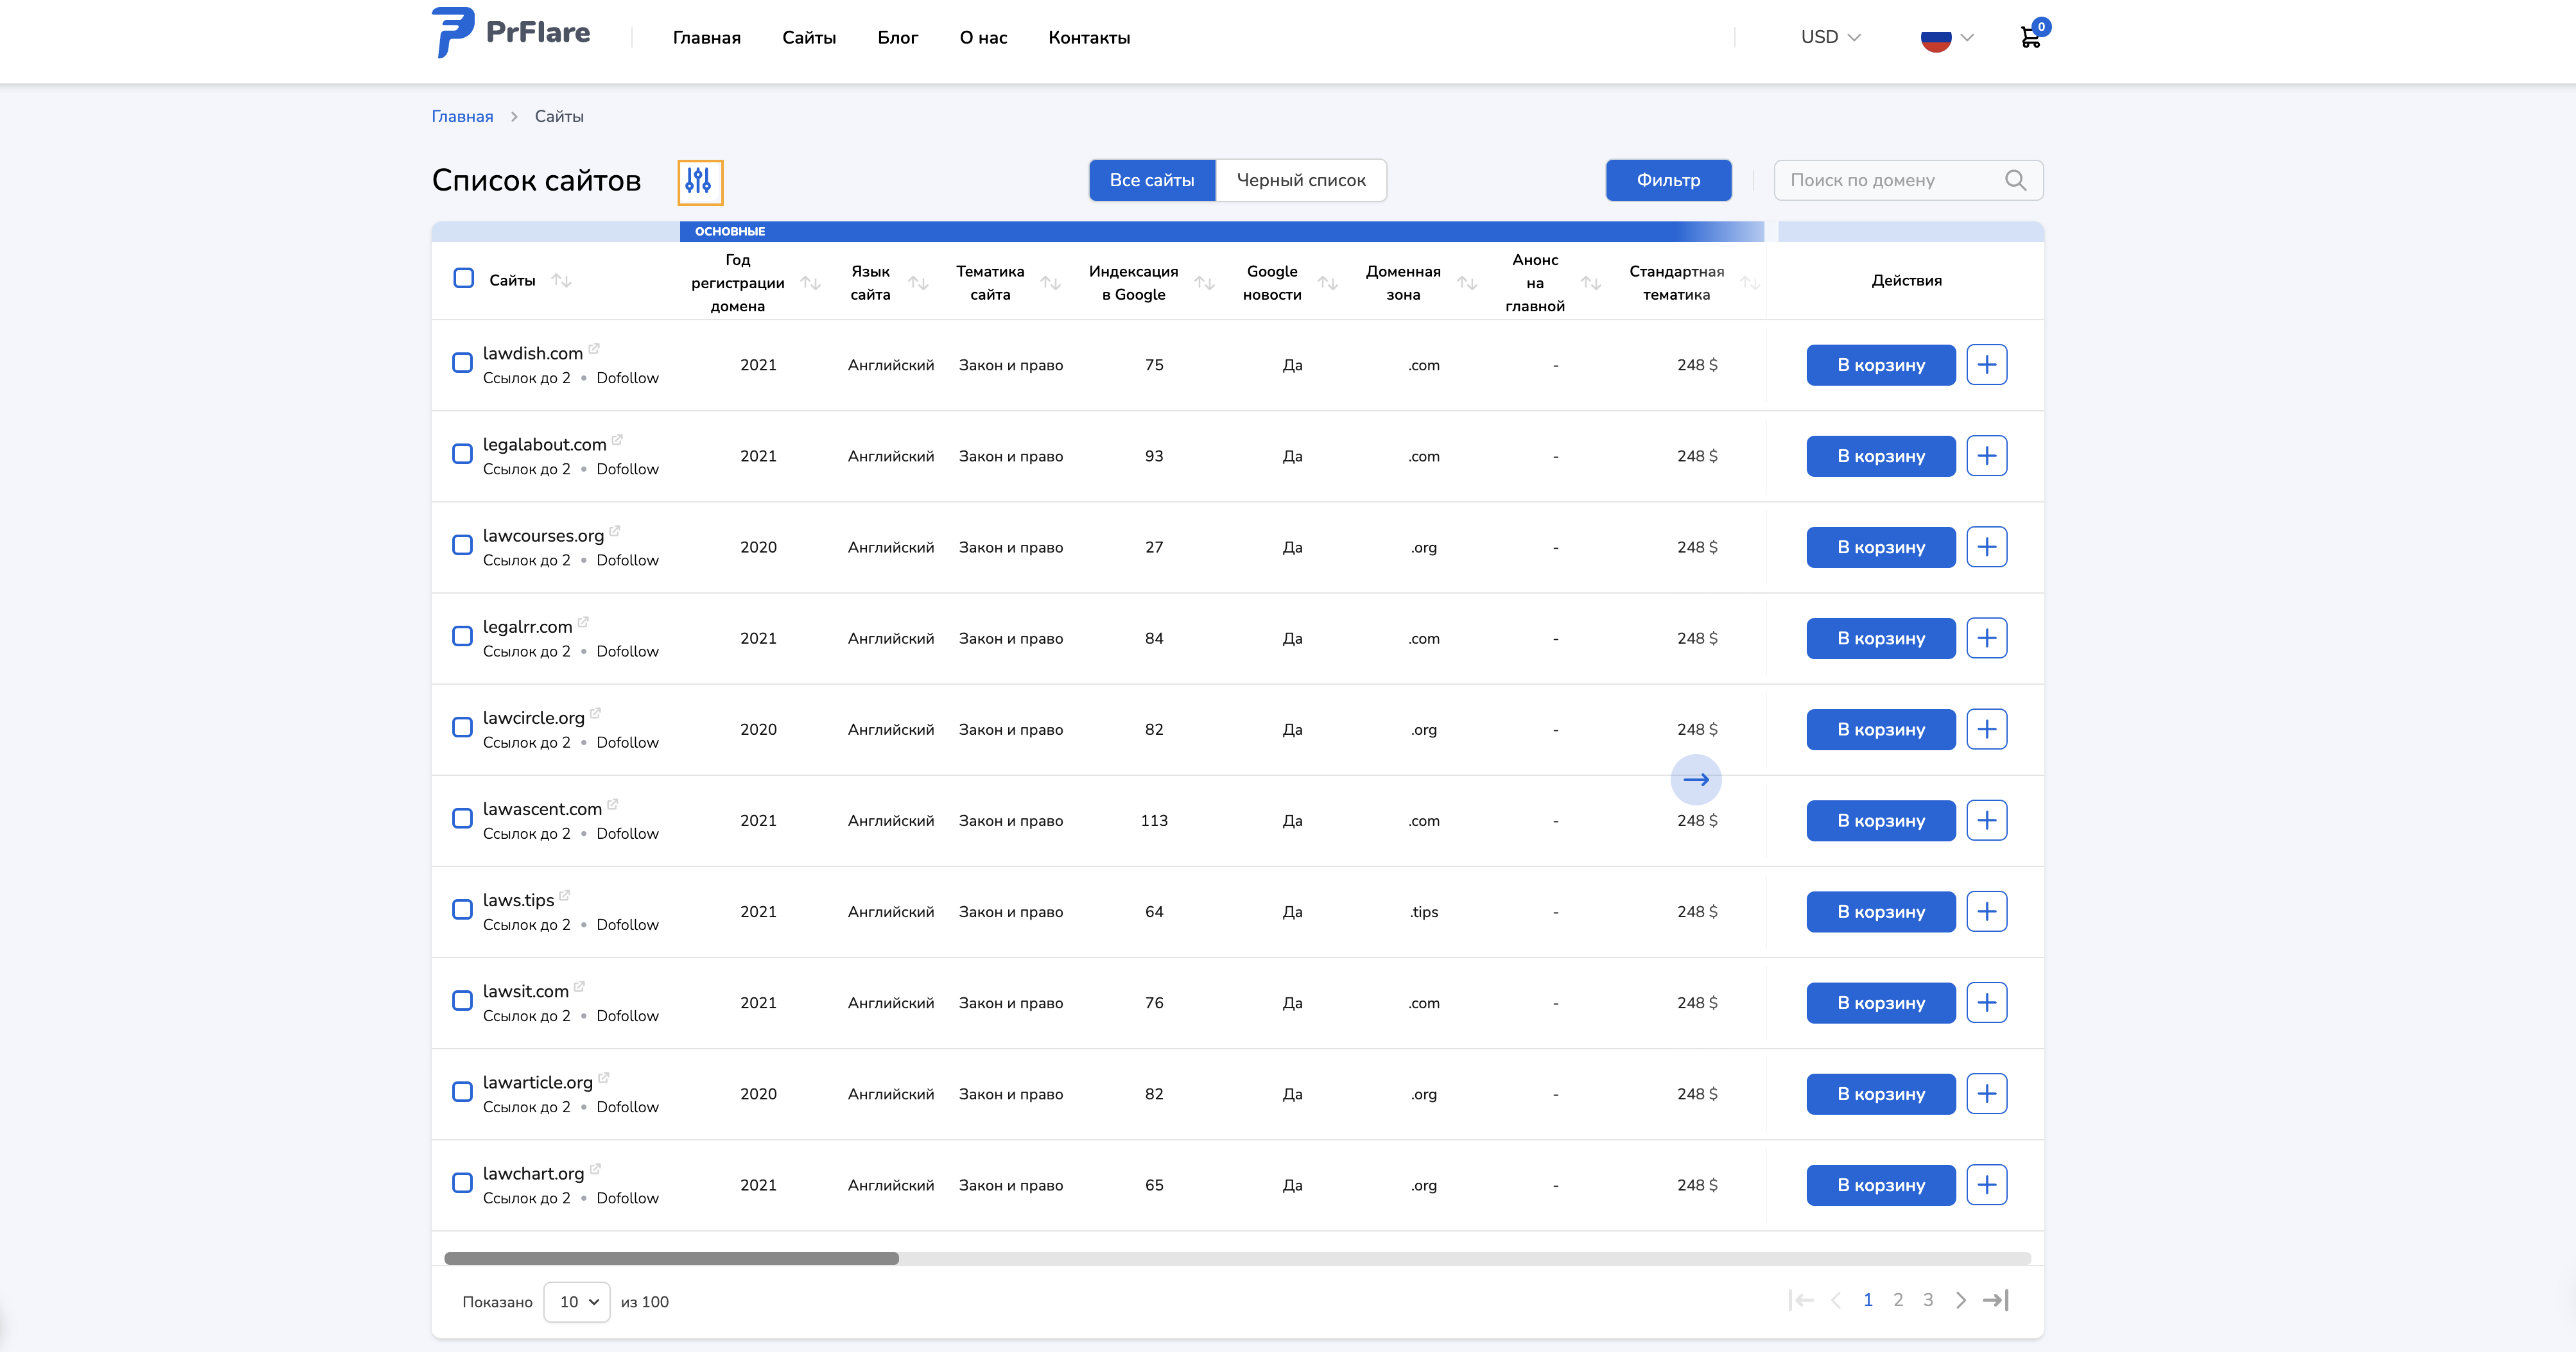Check the laws.tips row checkbox
Image resolution: width=2576 pixels, height=1352 pixels.
point(462,909)
